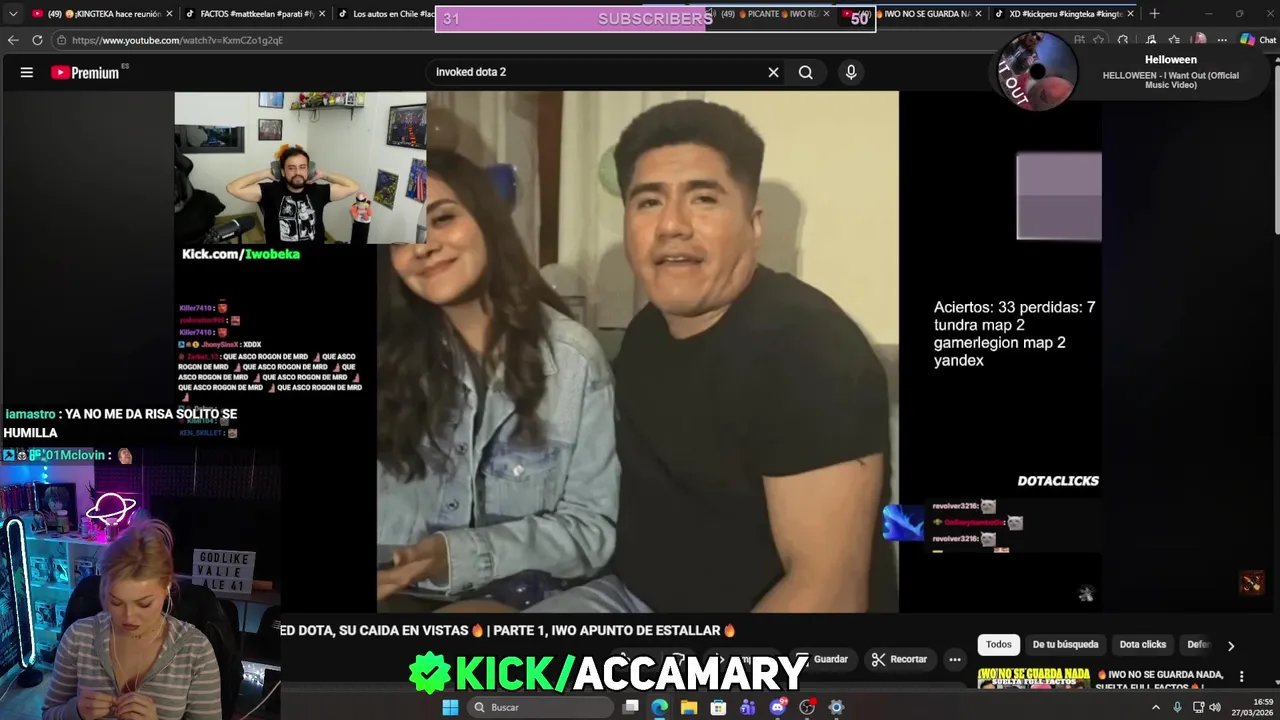
Task: Click the Recortar (clip) scissors button
Action: coord(899,659)
